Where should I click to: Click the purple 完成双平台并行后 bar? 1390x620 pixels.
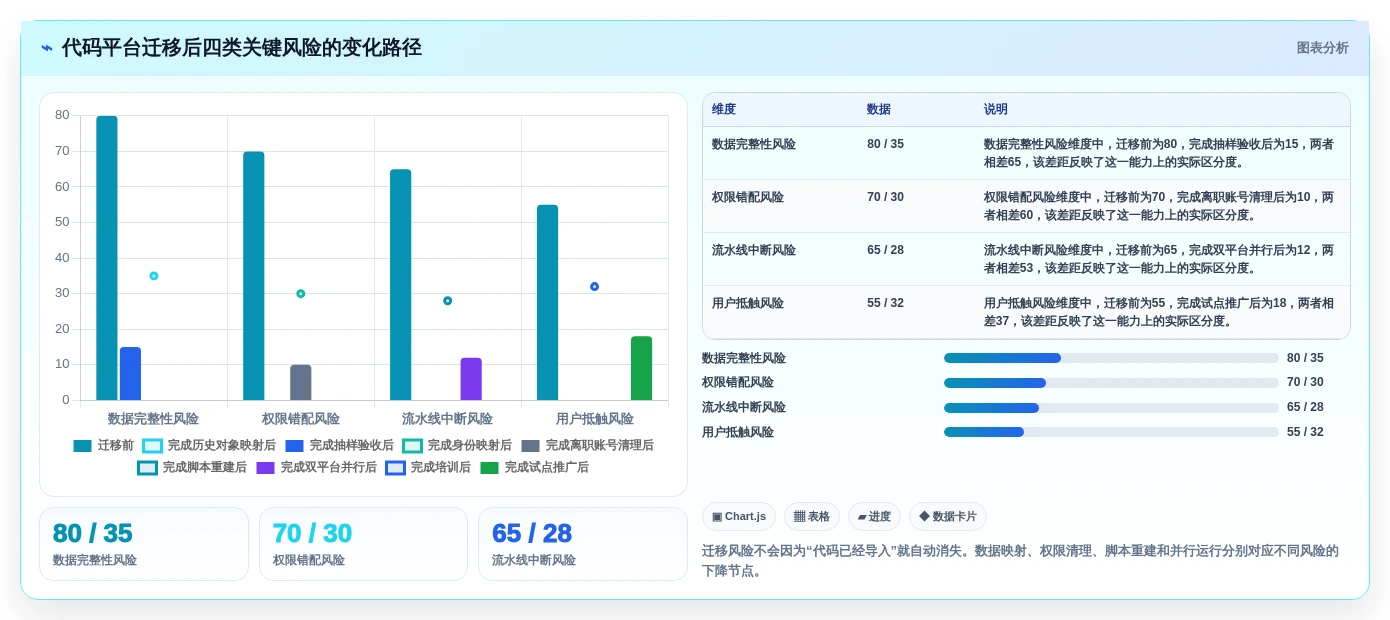coord(471,379)
